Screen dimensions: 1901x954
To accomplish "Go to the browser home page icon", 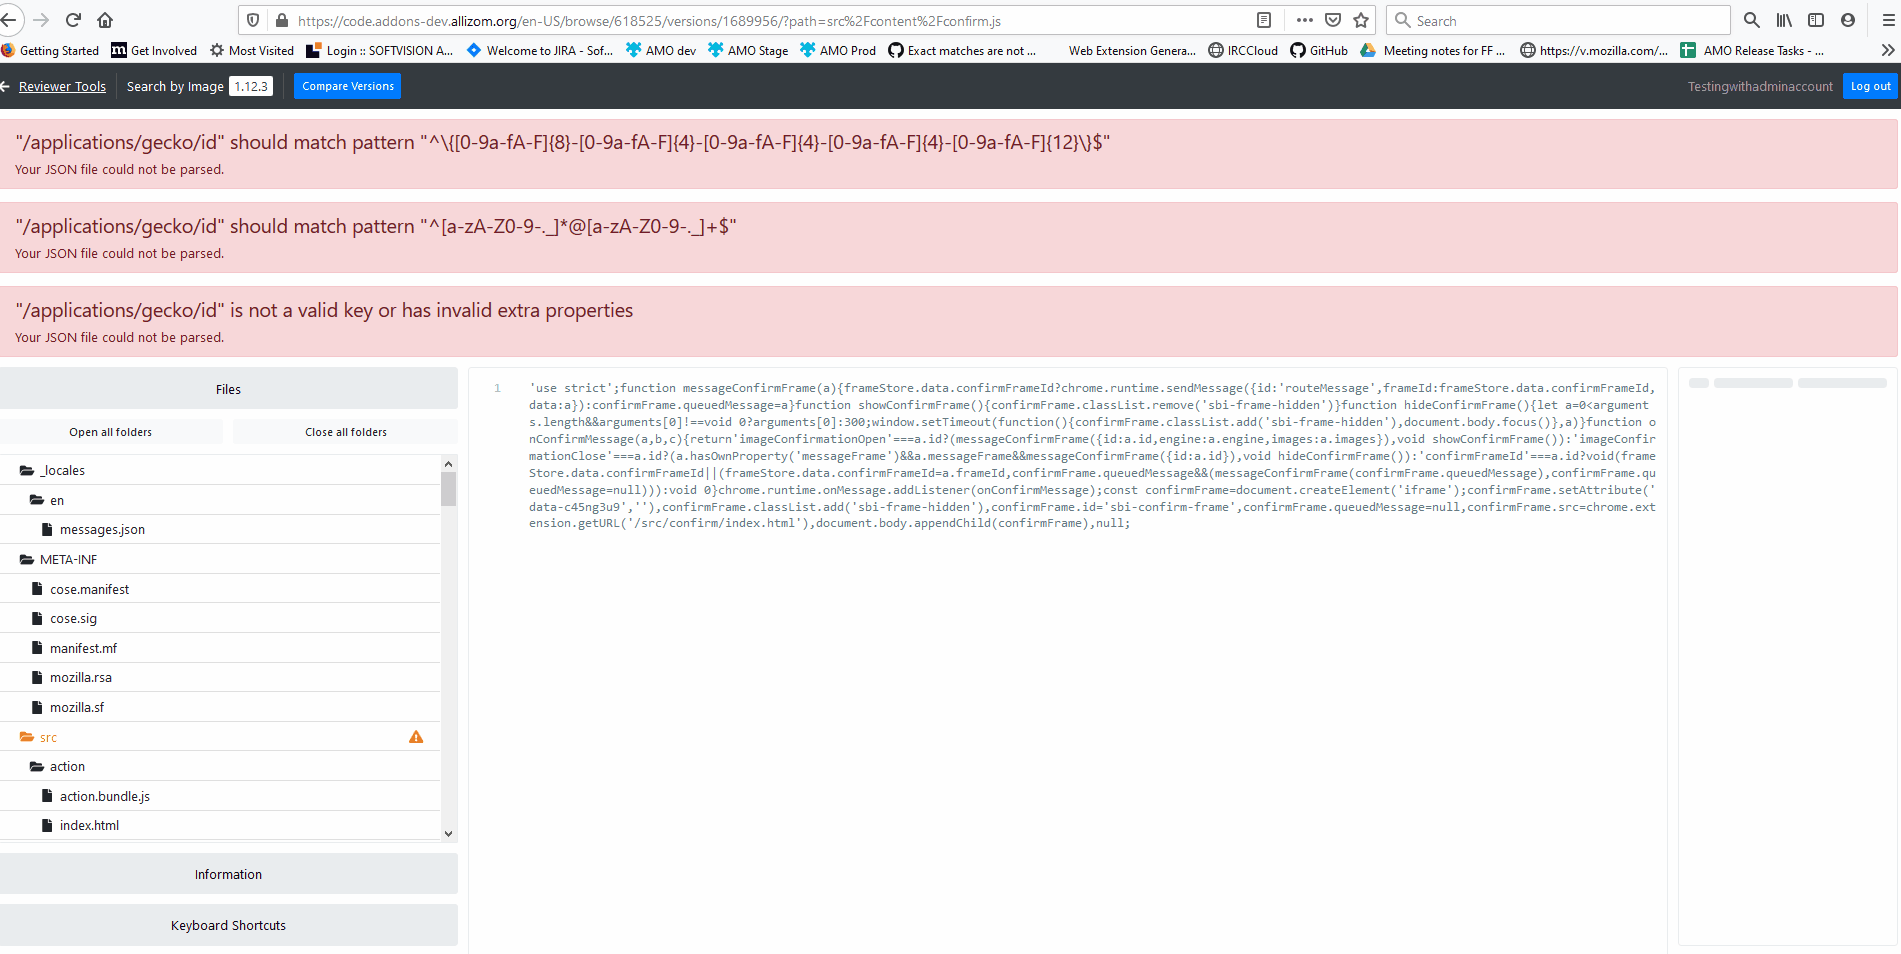I will 105,20.
